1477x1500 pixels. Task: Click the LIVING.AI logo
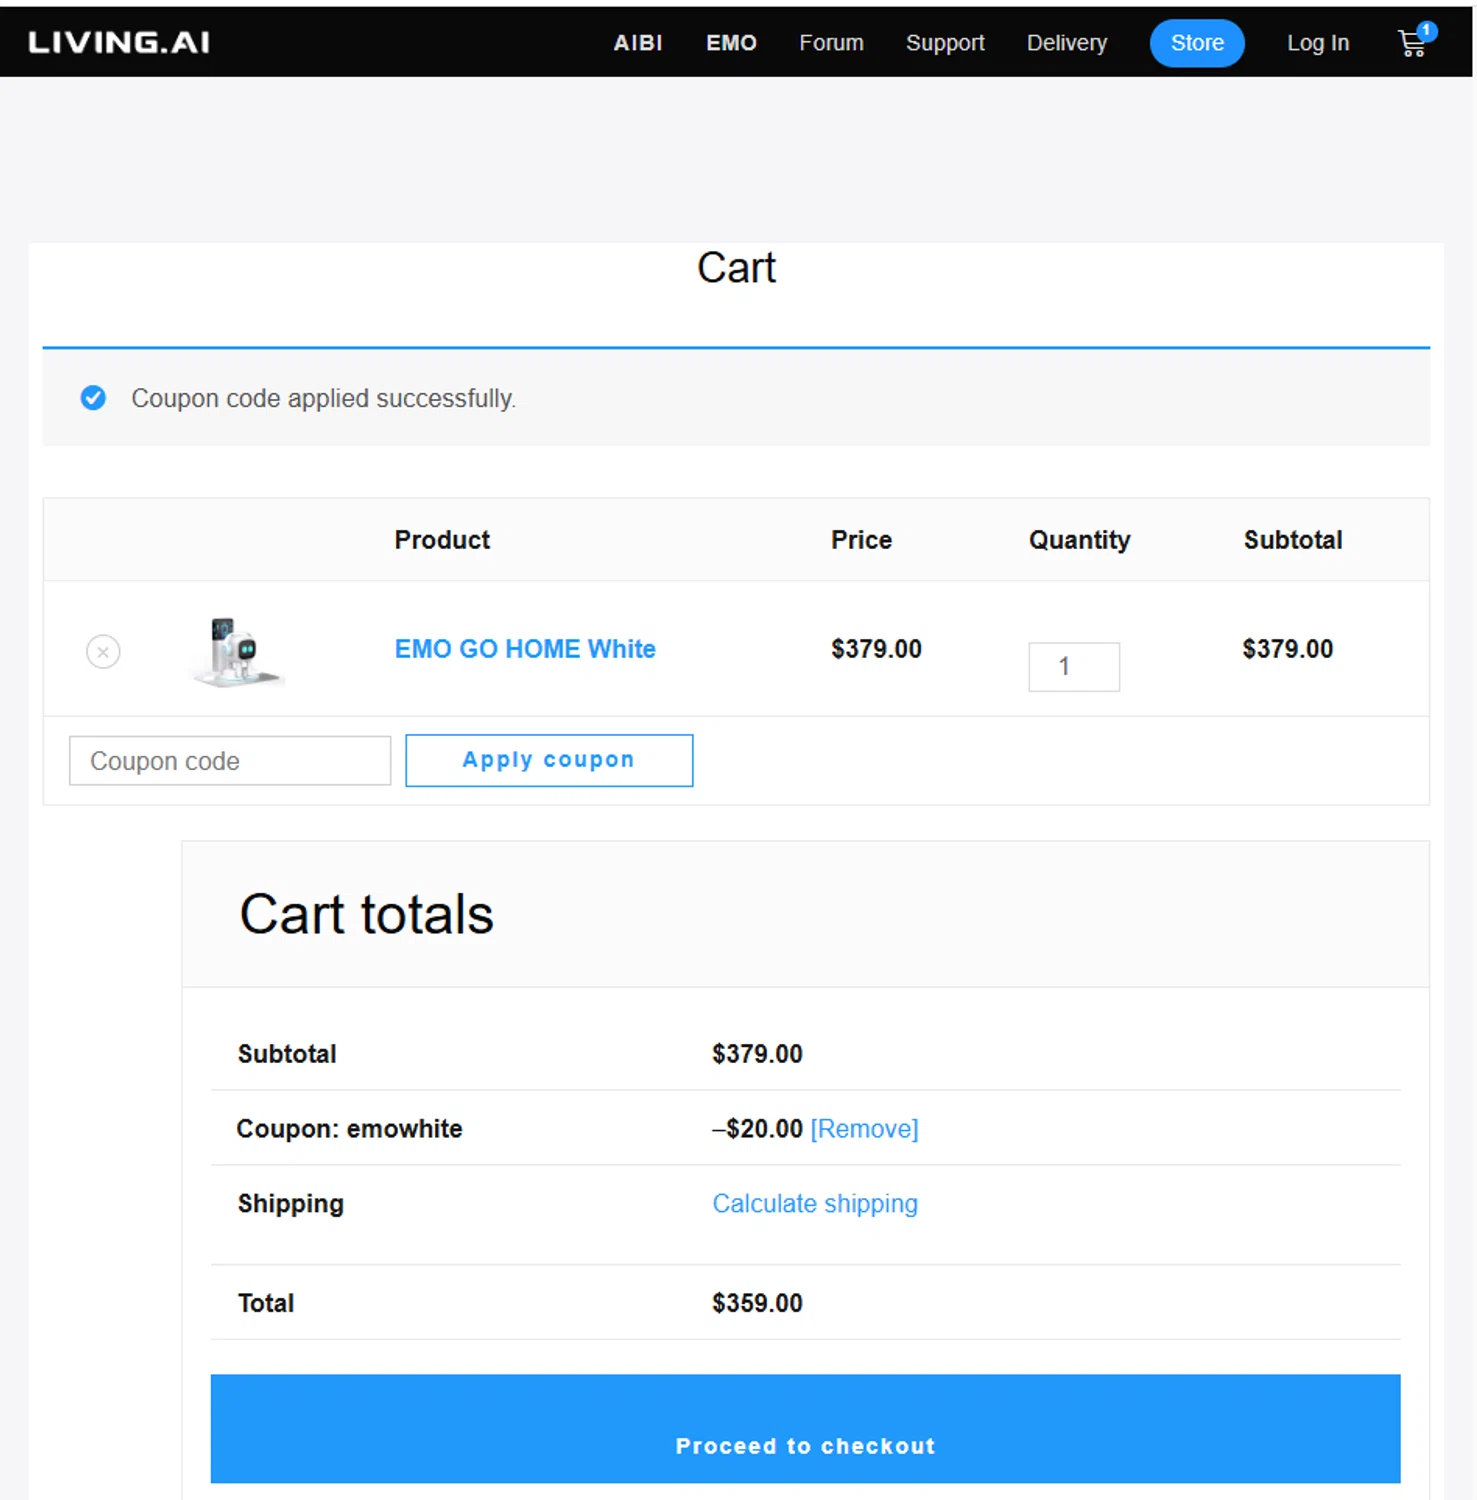pyautogui.click(x=119, y=42)
